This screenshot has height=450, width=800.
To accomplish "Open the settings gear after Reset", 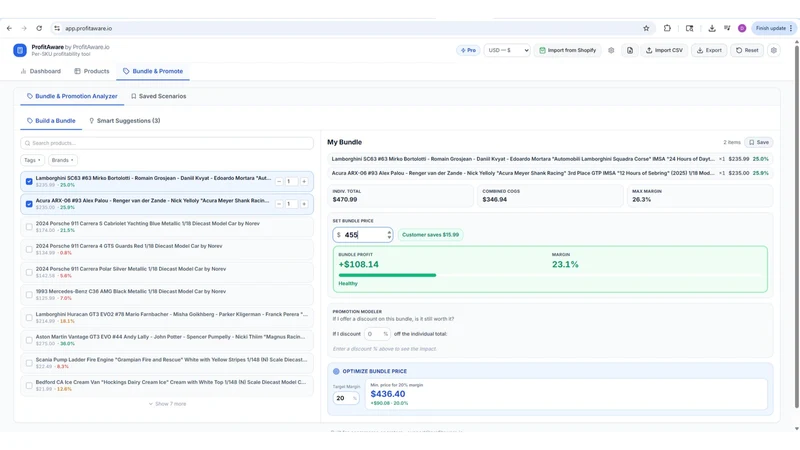I will [773, 50].
